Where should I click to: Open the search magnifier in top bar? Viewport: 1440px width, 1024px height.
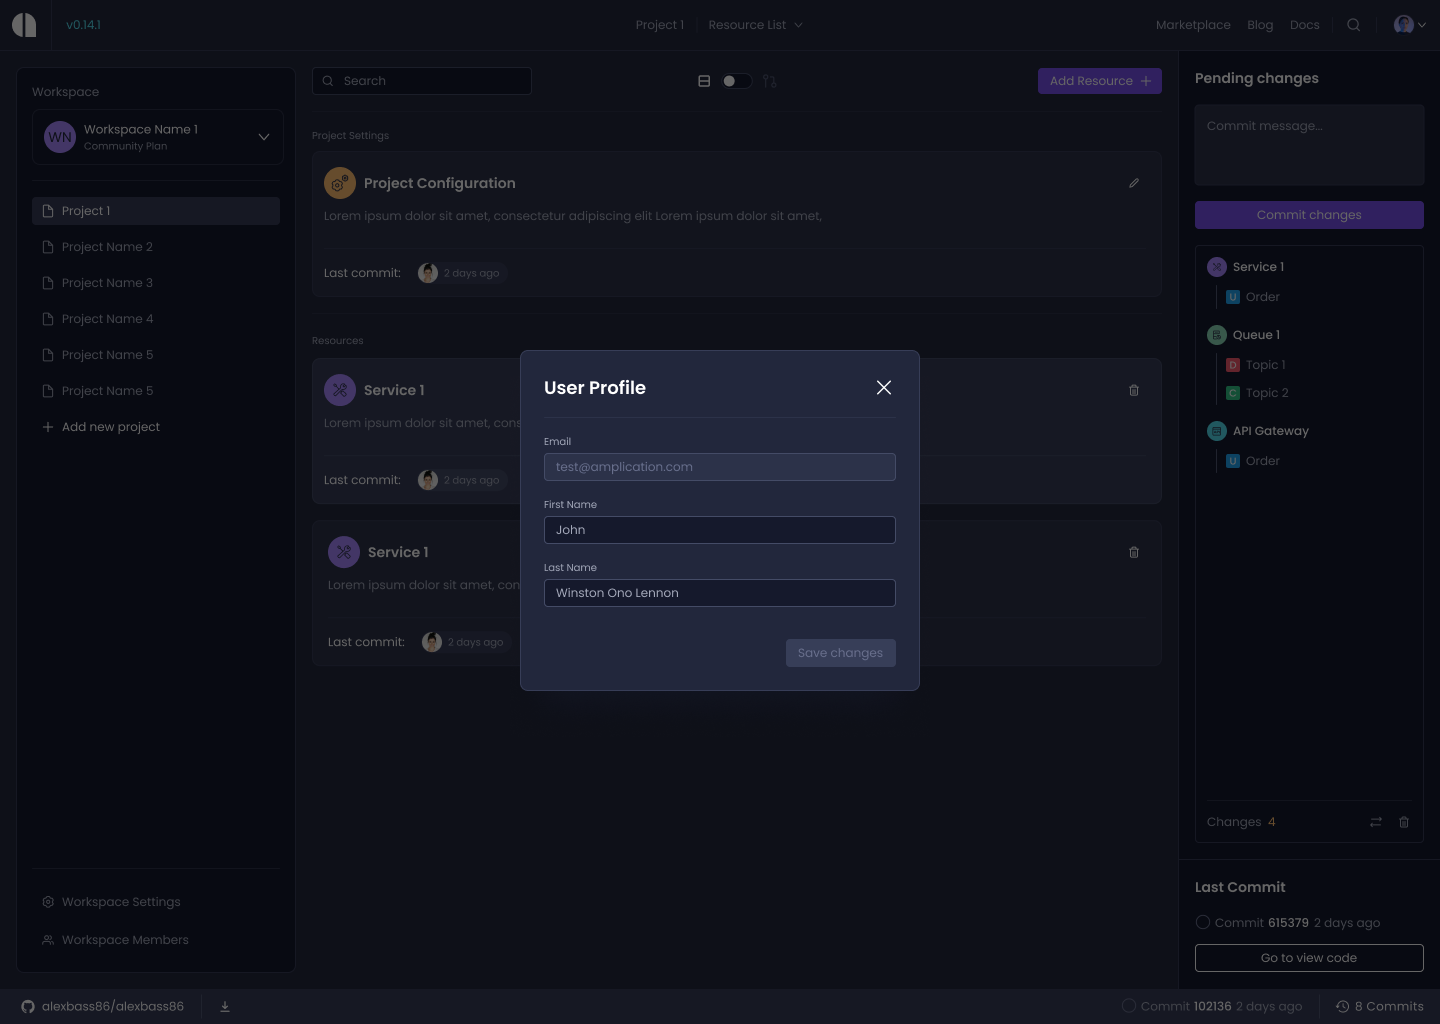click(x=1353, y=25)
